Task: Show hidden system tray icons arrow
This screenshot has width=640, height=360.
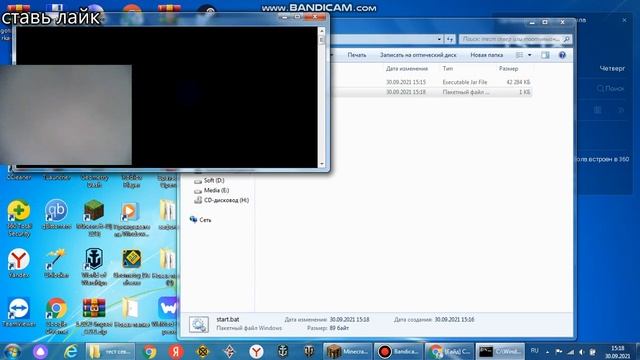Action: [547, 352]
